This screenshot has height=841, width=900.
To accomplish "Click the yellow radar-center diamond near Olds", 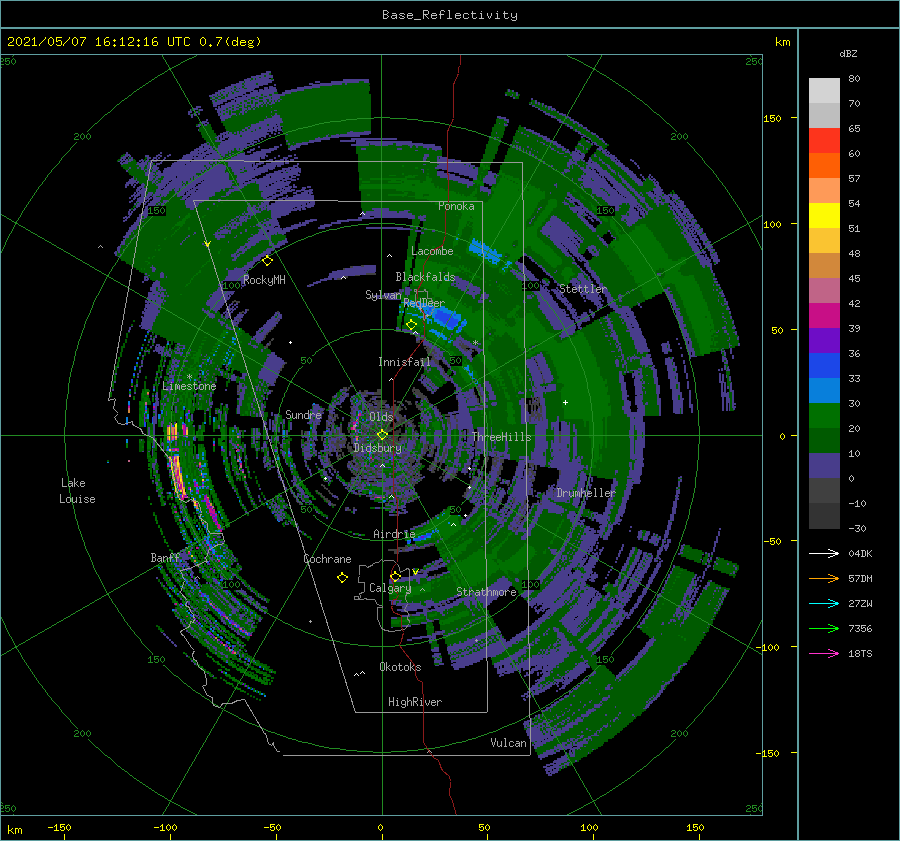I will pyautogui.click(x=382, y=435).
